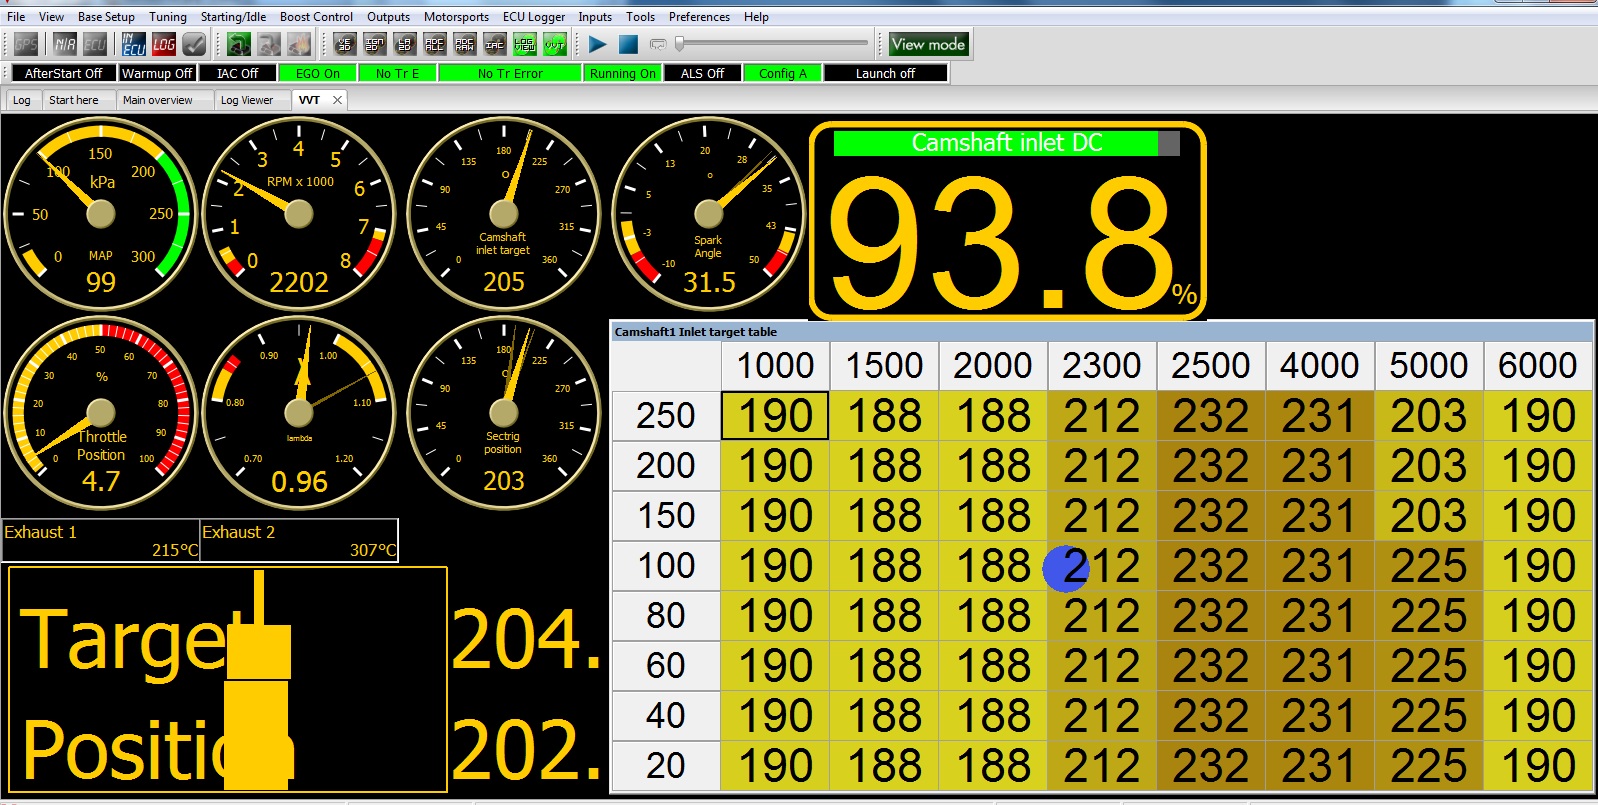The width and height of the screenshot is (1598, 805).
Task: Select table cell at 2500 RPM, 100 load
Action: [x=1210, y=566]
